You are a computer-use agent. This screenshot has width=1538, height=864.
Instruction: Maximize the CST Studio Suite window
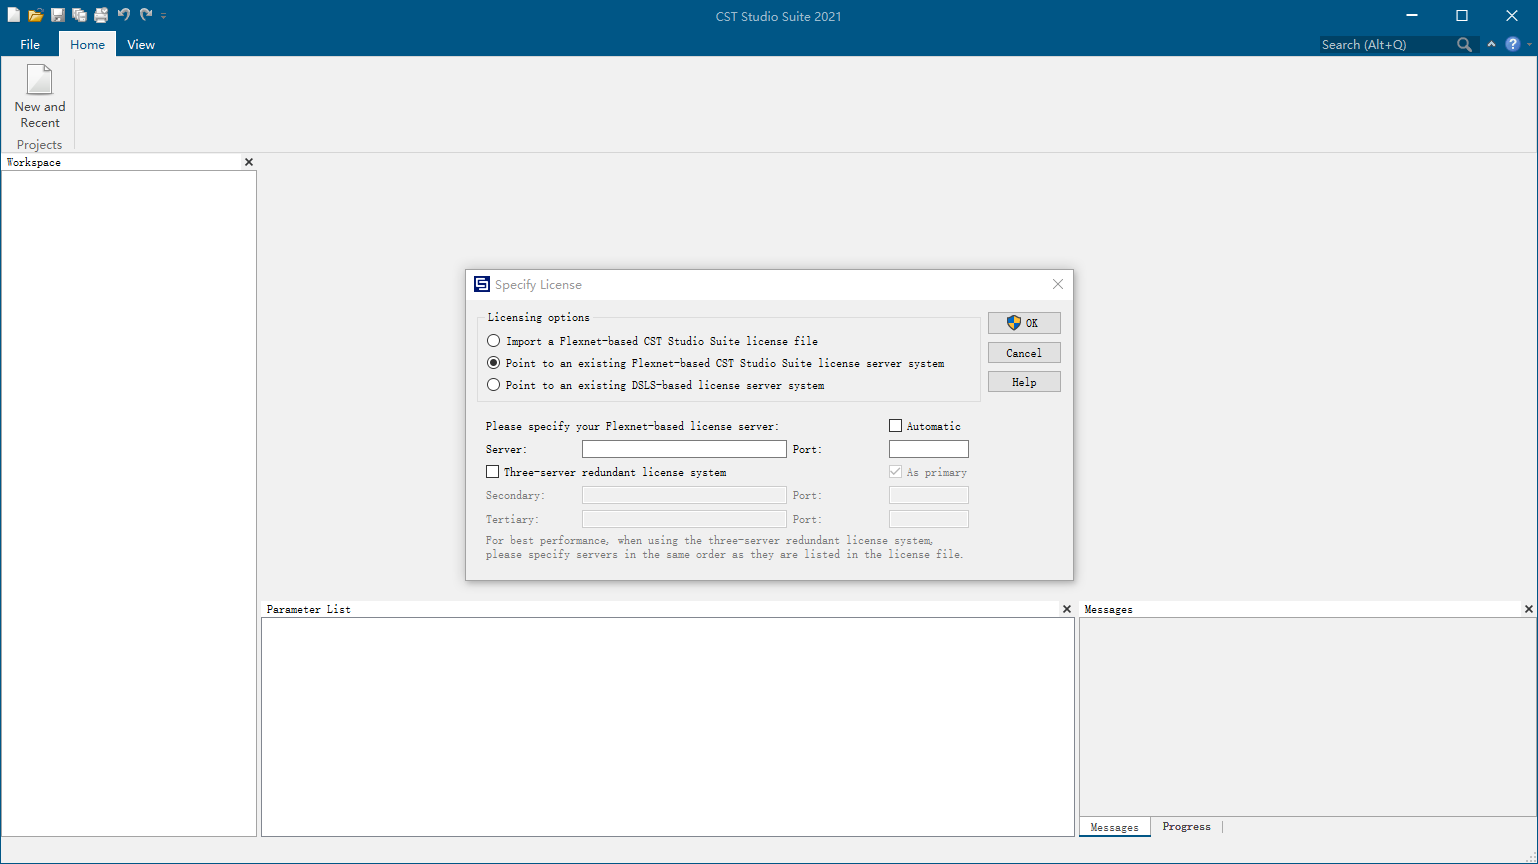1462,15
